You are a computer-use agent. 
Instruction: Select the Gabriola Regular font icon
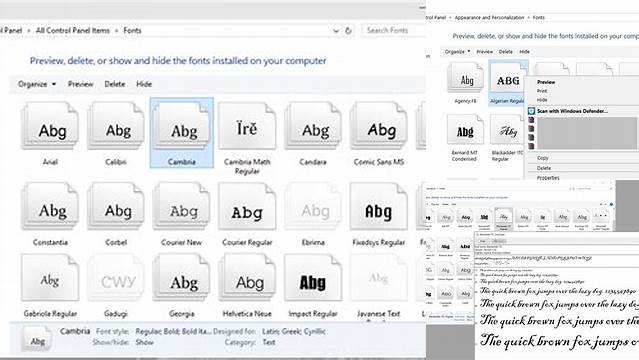(x=50, y=278)
